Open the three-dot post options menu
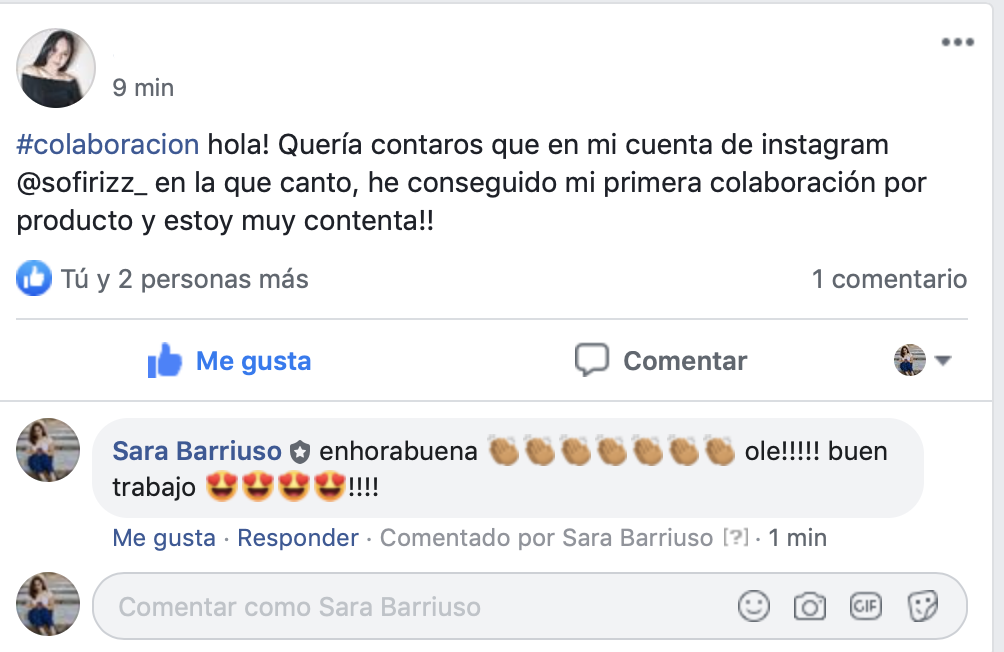Viewport: 1004px width, 652px height. click(957, 42)
